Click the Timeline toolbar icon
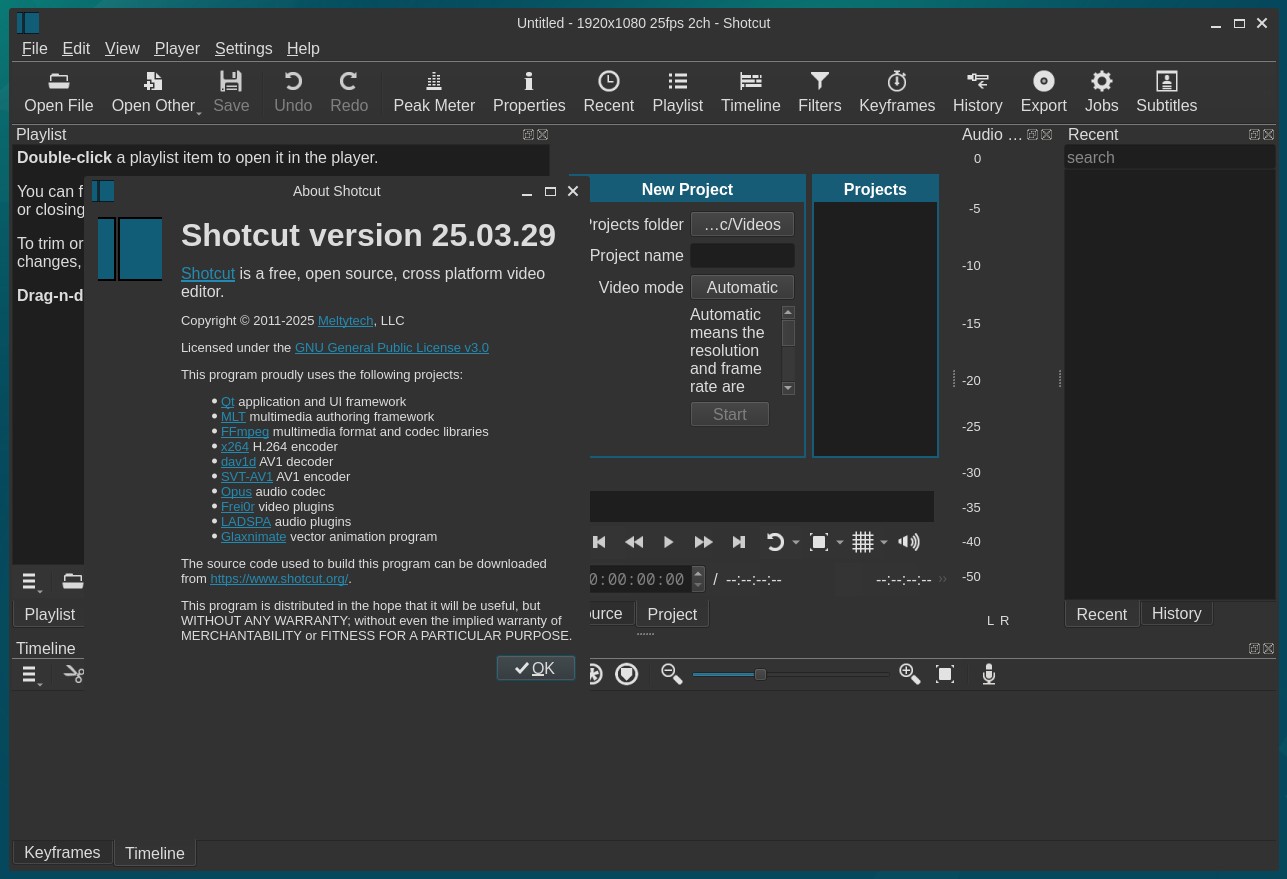The height and width of the screenshot is (879, 1287). pos(750,92)
